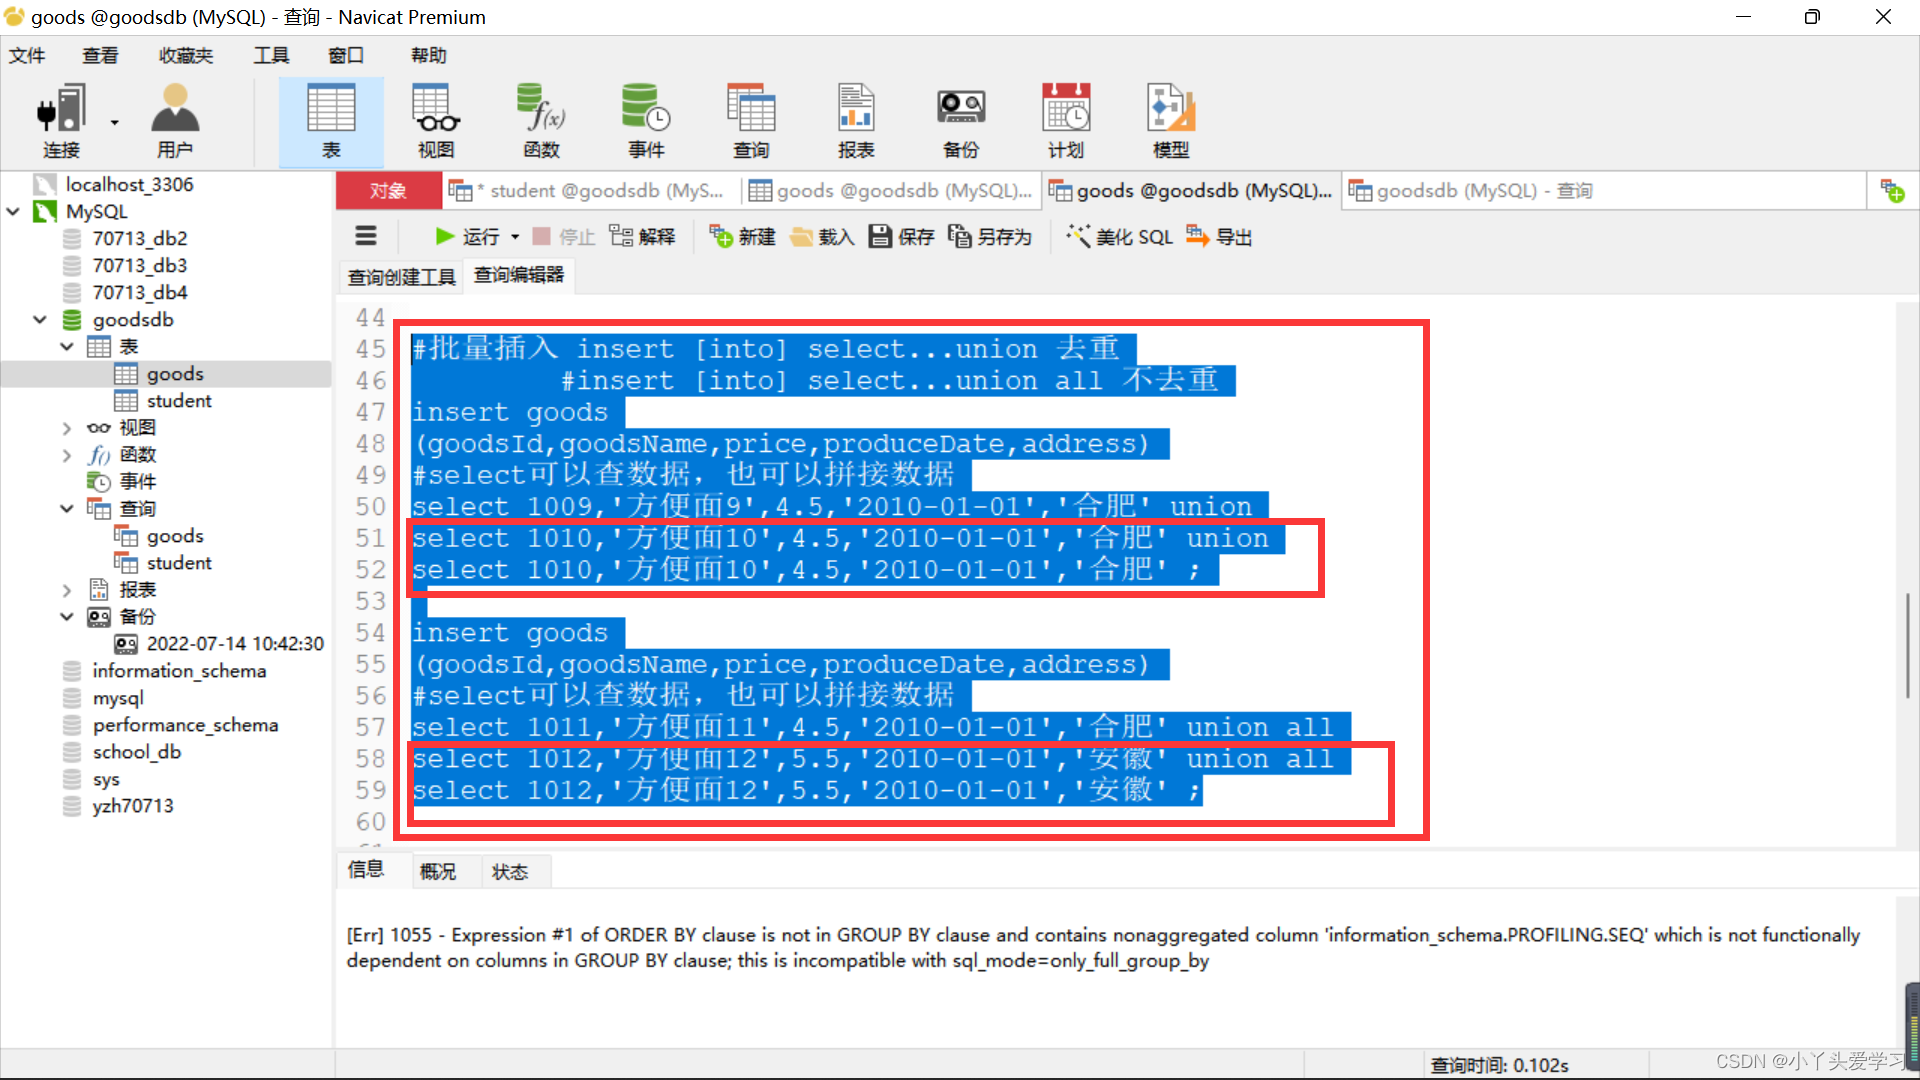Expand the 函数 (Functions) node
The width and height of the screenshot is (1920, 1080).
coord(67,454)
